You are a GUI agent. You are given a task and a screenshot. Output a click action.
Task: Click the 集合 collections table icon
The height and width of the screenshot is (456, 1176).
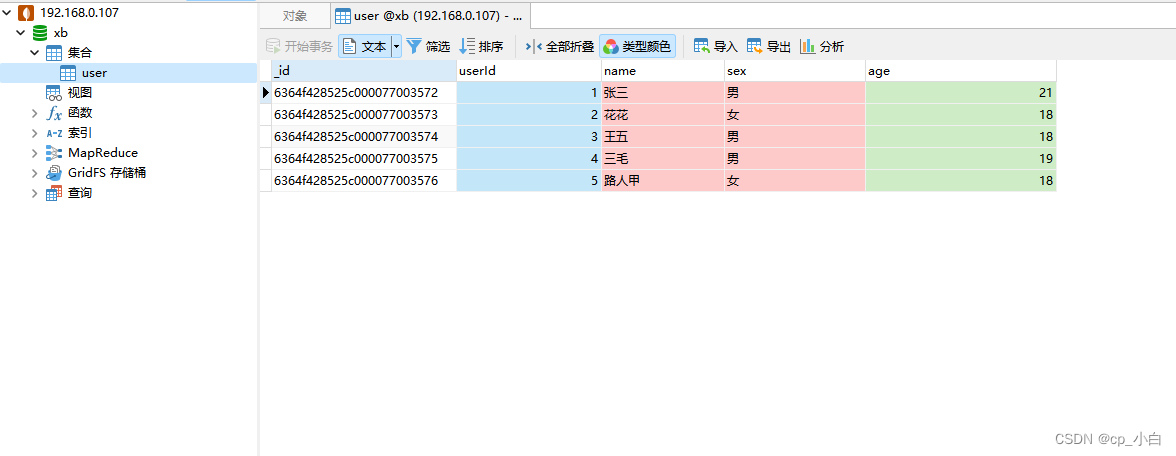[54, 52]
